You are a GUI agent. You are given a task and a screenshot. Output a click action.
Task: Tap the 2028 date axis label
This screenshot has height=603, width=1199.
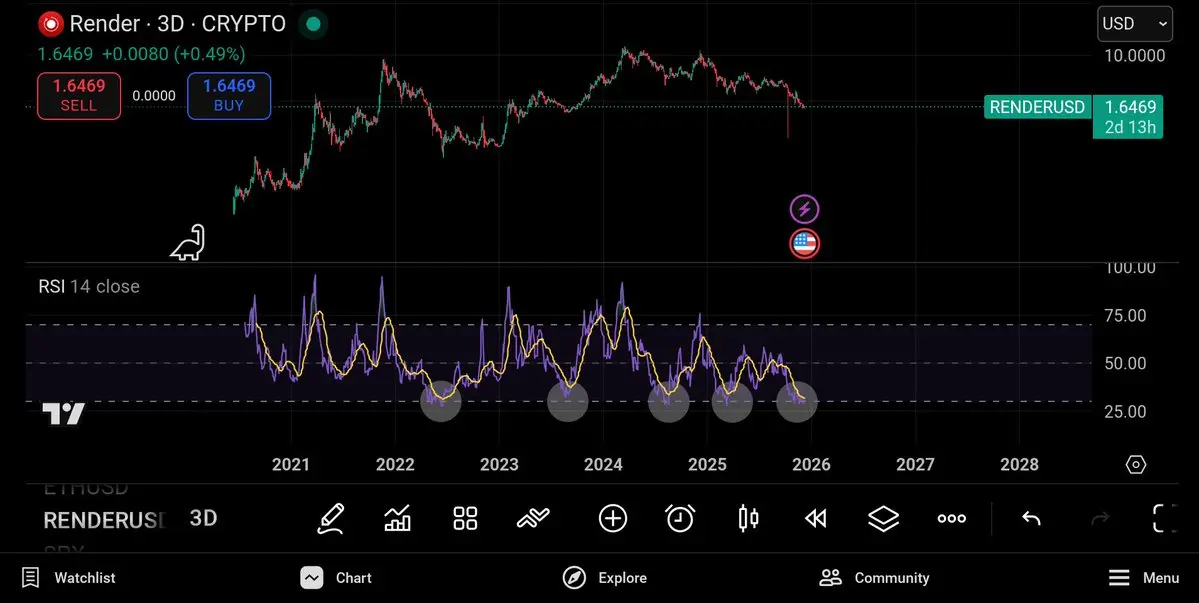1019,464
